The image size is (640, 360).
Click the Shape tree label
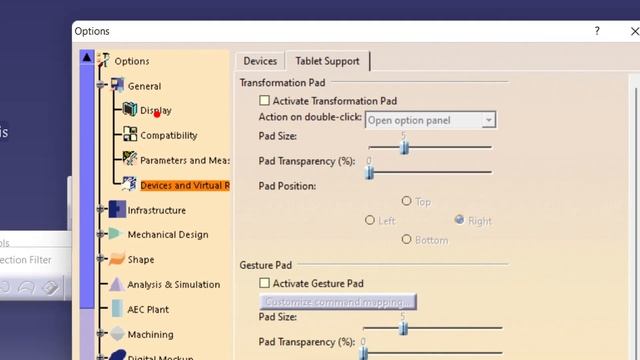pos(141,260)
